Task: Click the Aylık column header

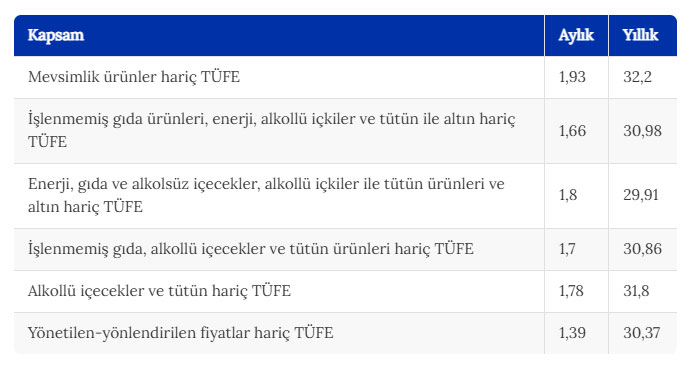Action: [576, 35]
